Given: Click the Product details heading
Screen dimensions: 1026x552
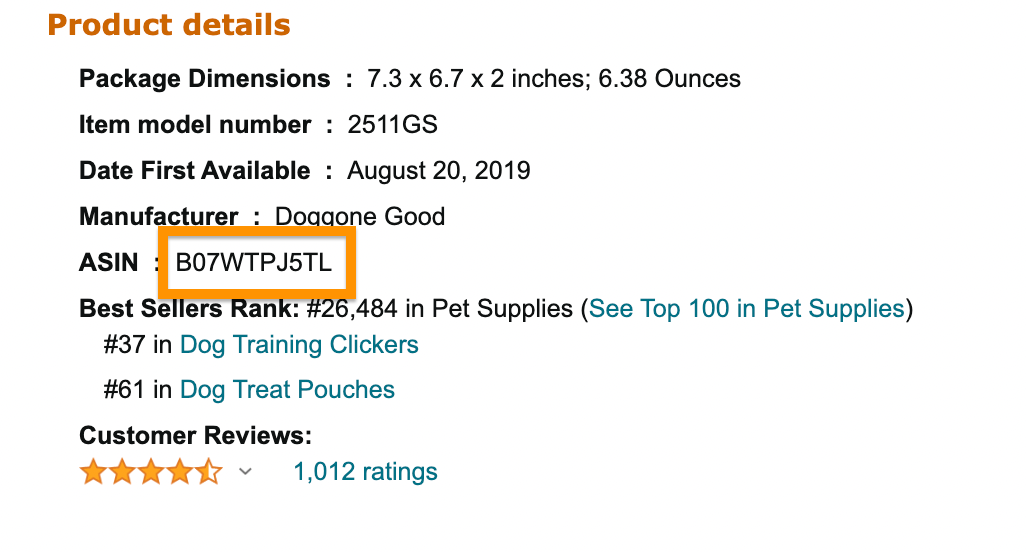Looking at the screenshot, I should 169,25.
